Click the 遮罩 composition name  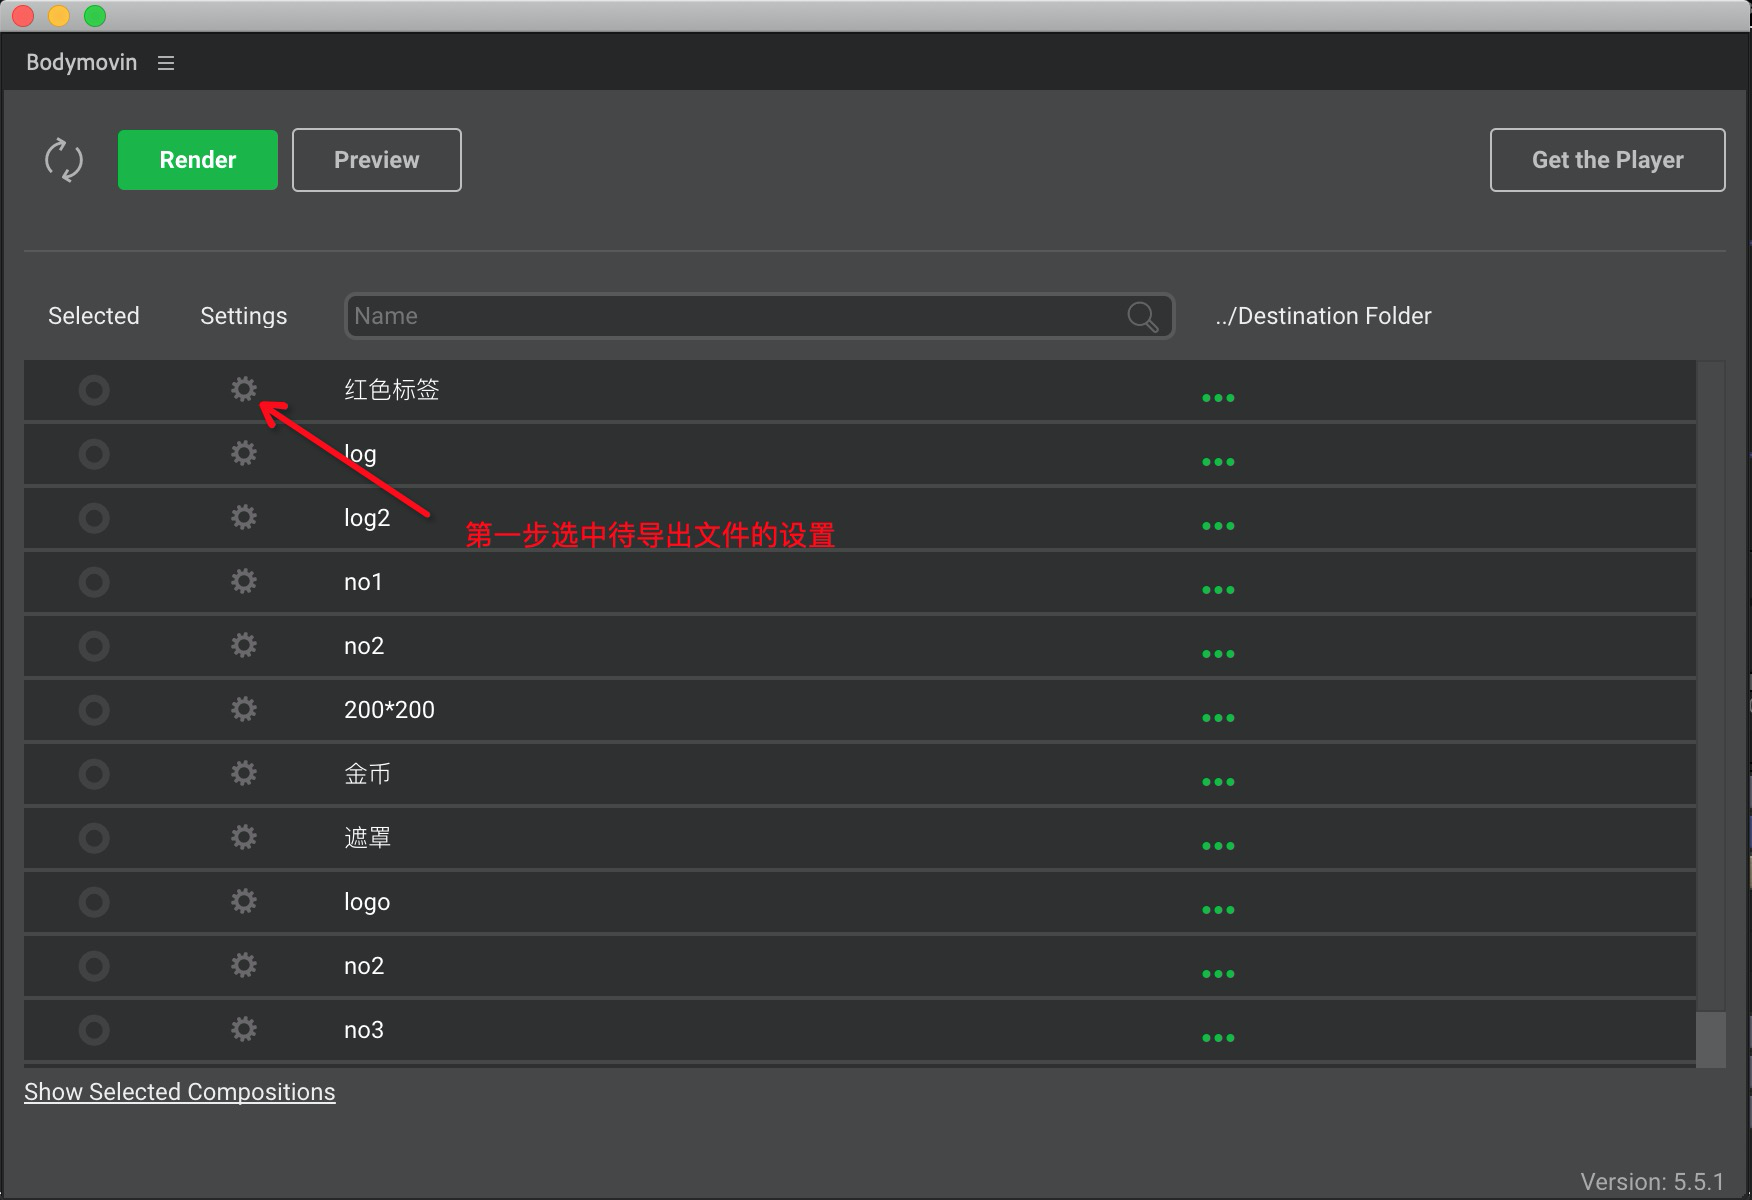[x=367, y=838]
